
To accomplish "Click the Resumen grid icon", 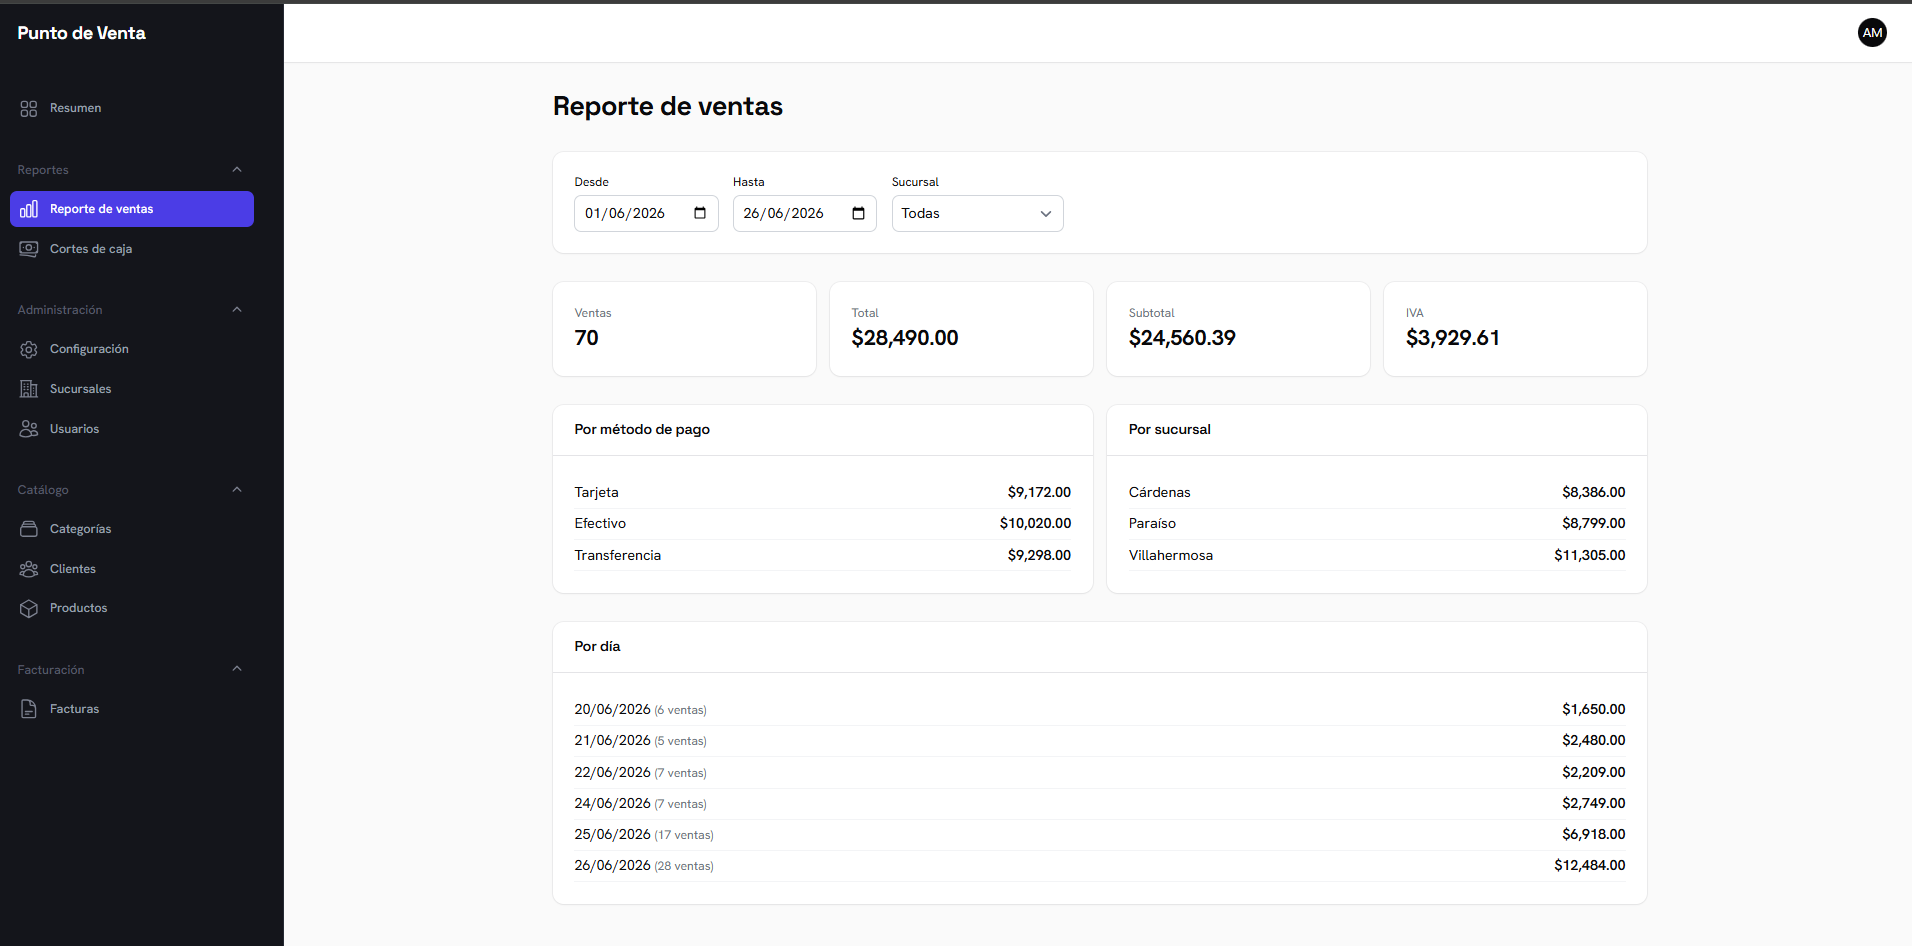I will pyautogui.click(x=29, y=108).
